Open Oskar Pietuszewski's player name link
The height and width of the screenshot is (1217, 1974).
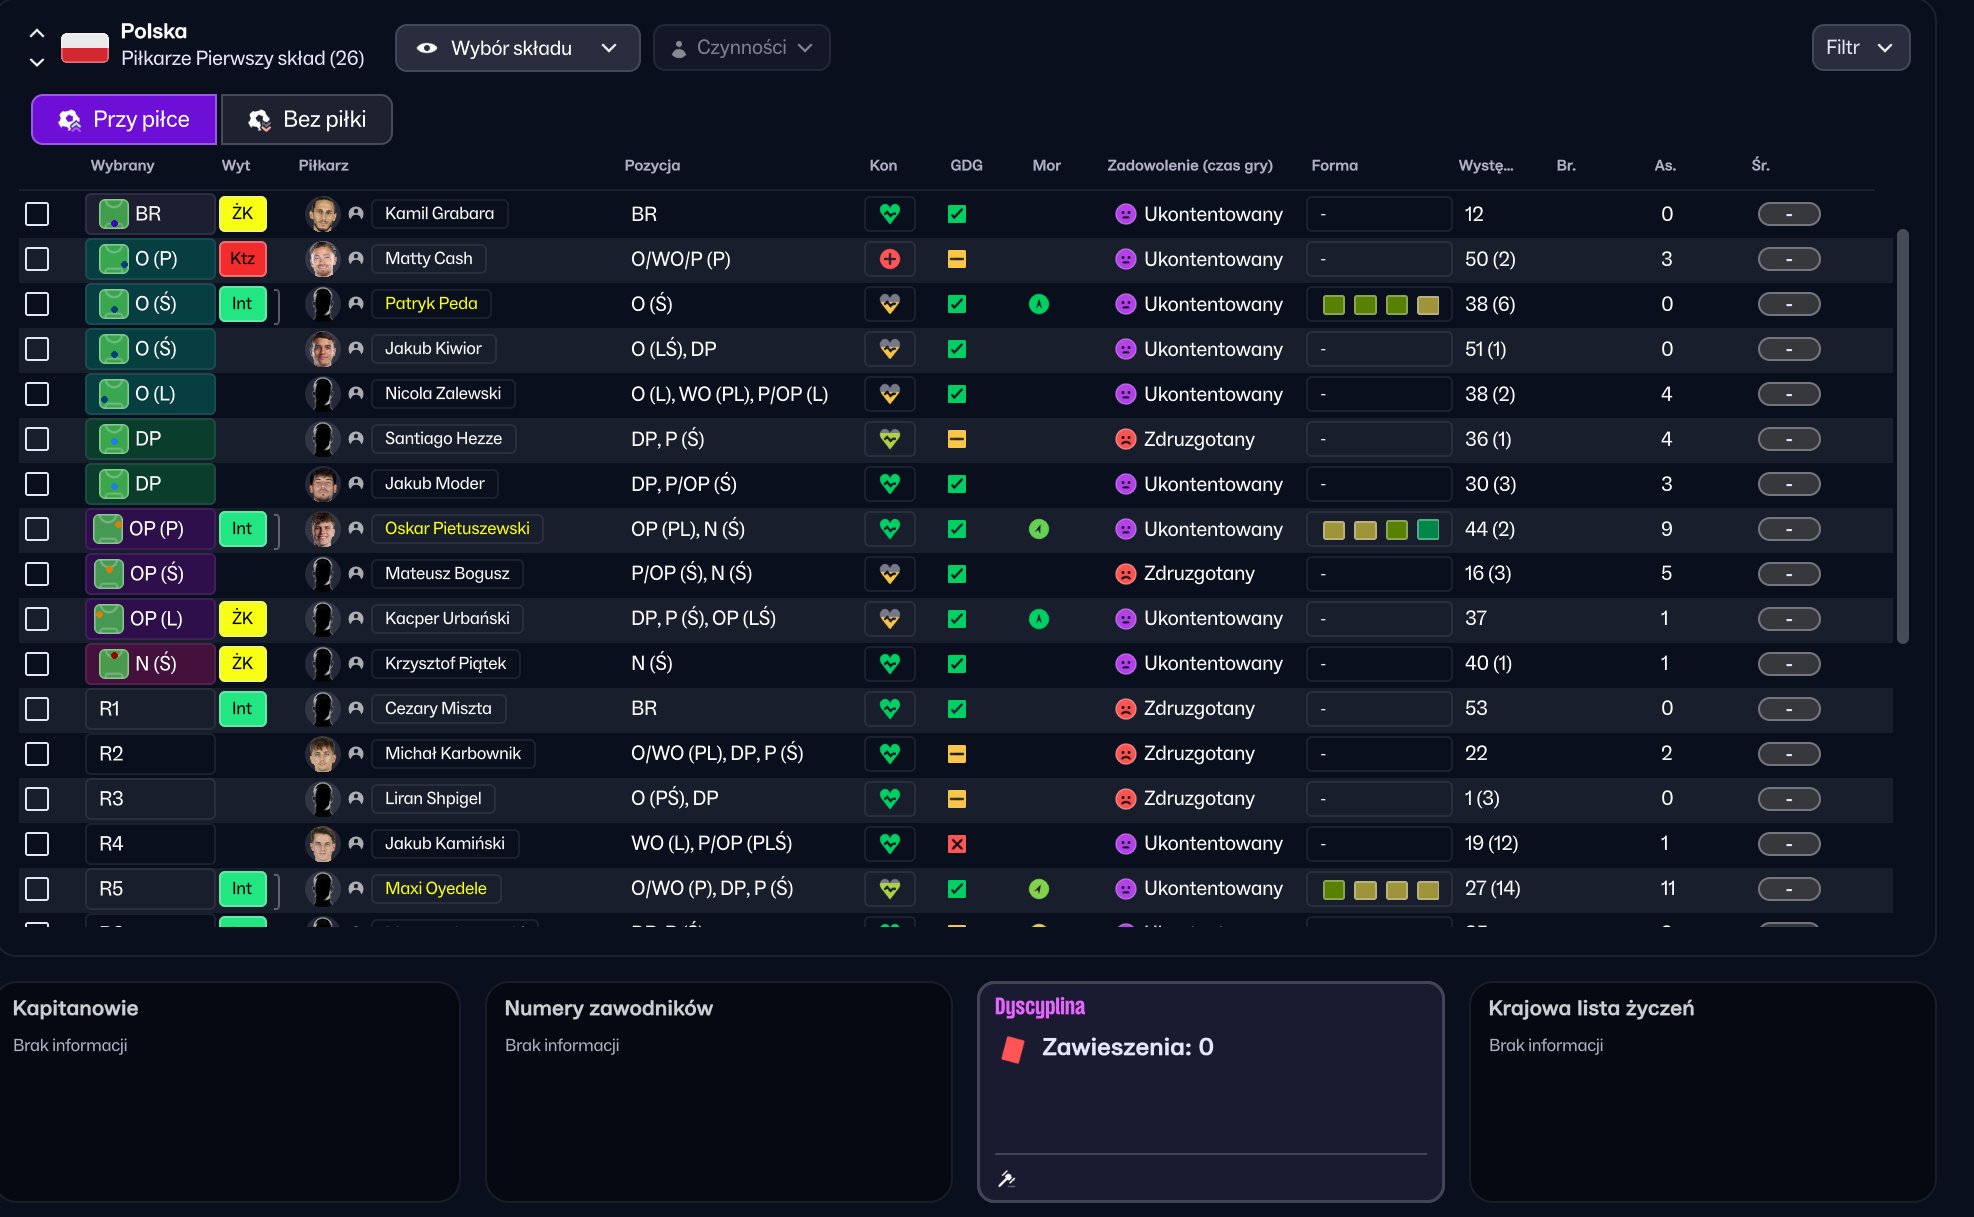[x=457, y=529]
